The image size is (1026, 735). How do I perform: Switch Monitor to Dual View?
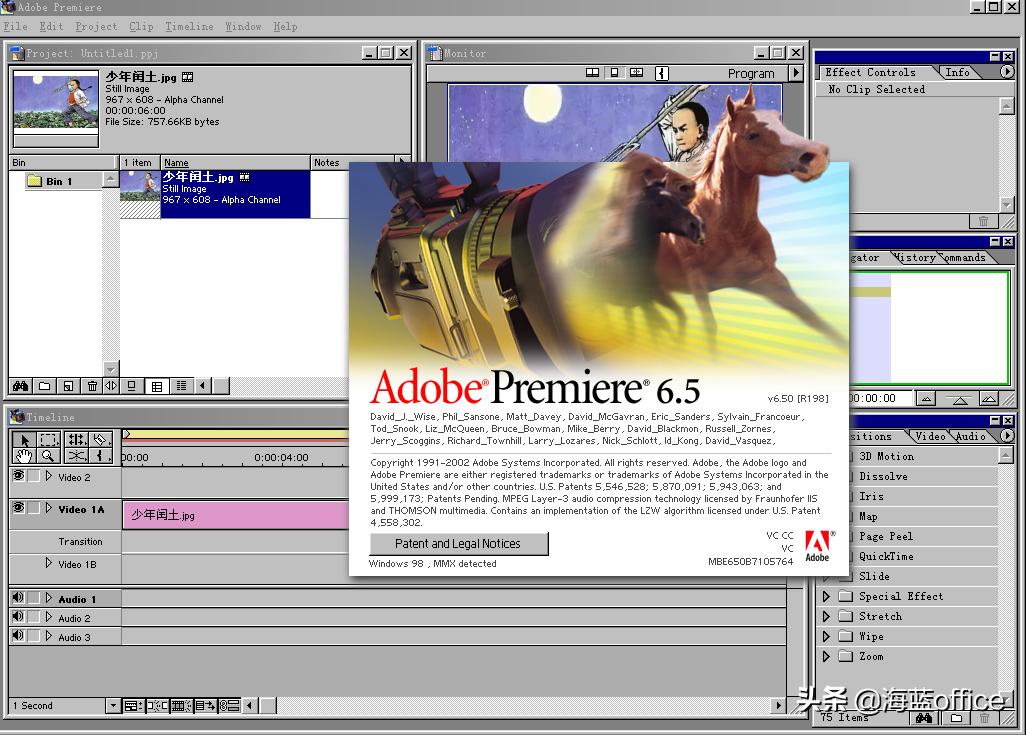[x=592, y=73]
